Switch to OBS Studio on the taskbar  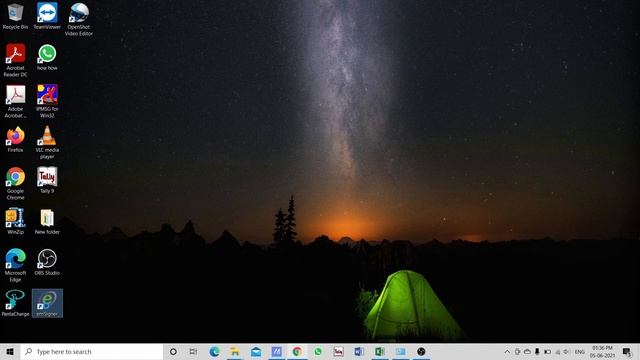tap(421, 351)
